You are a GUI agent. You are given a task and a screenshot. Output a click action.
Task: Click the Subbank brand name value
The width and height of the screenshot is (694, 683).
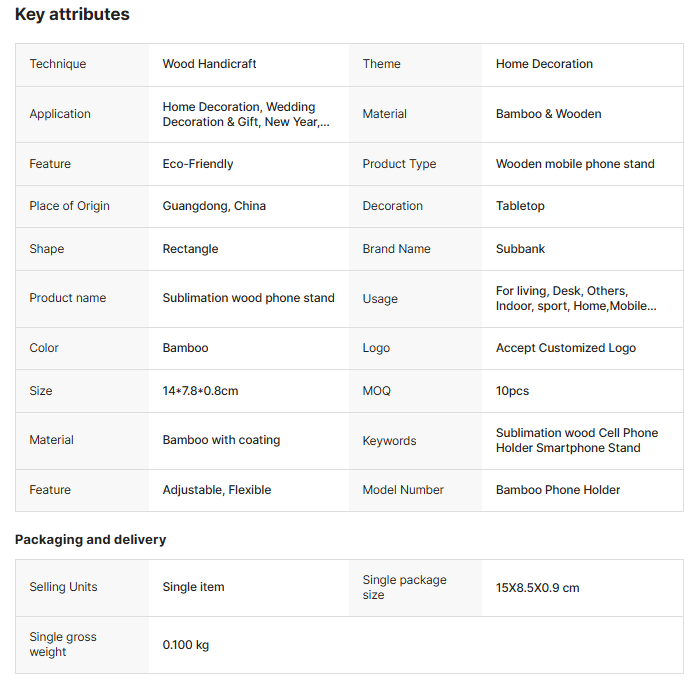[520, 249]
